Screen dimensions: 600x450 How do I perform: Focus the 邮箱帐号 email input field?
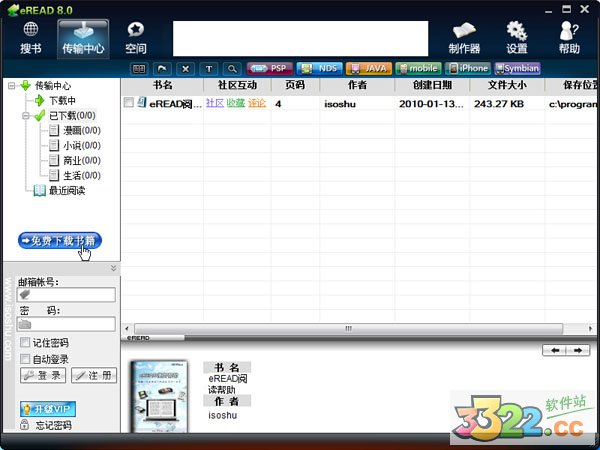(x=66, y=295)
